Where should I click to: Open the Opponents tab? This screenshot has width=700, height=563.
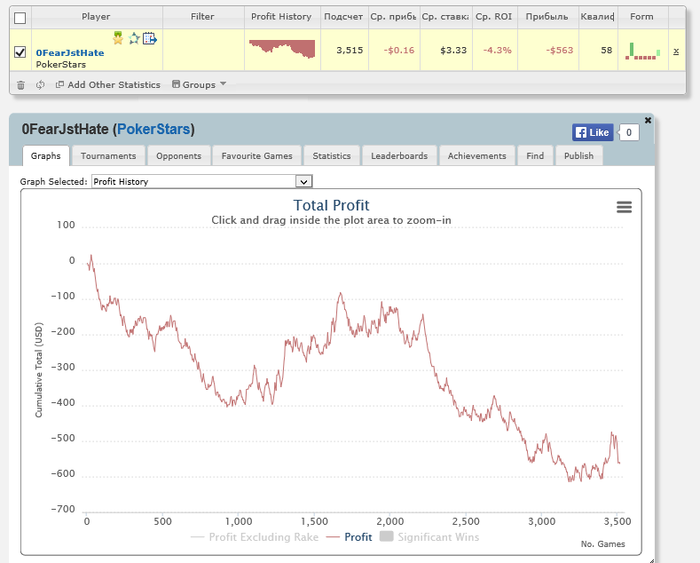click(x=179, y=156)
